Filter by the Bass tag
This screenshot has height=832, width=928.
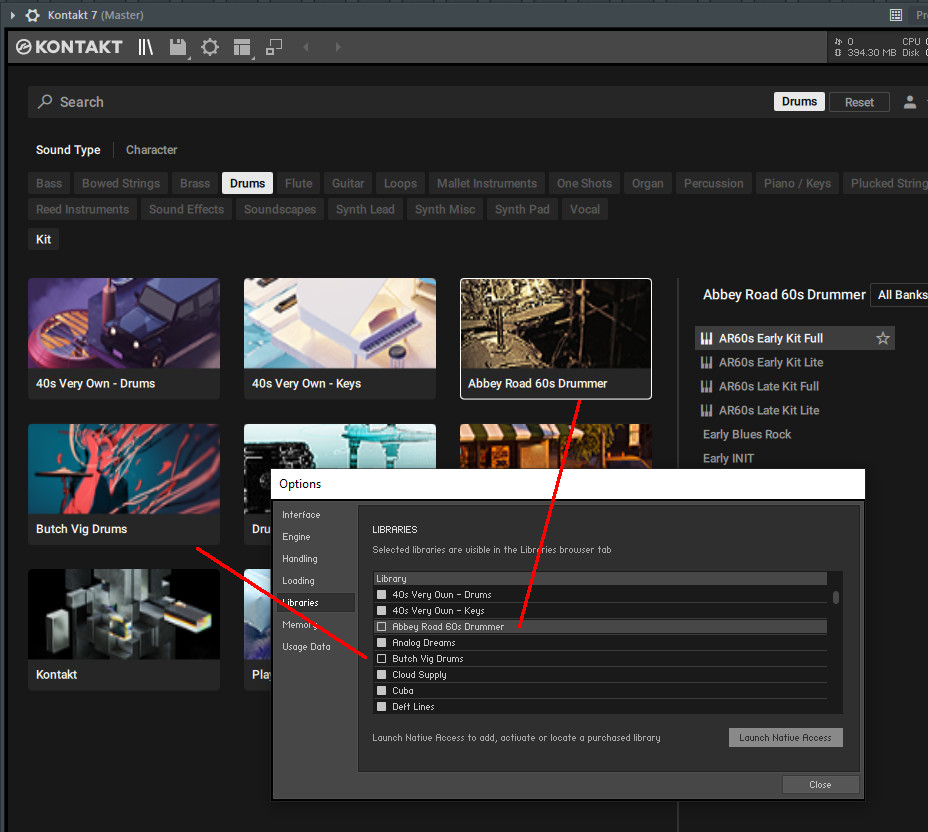(49, 183)
